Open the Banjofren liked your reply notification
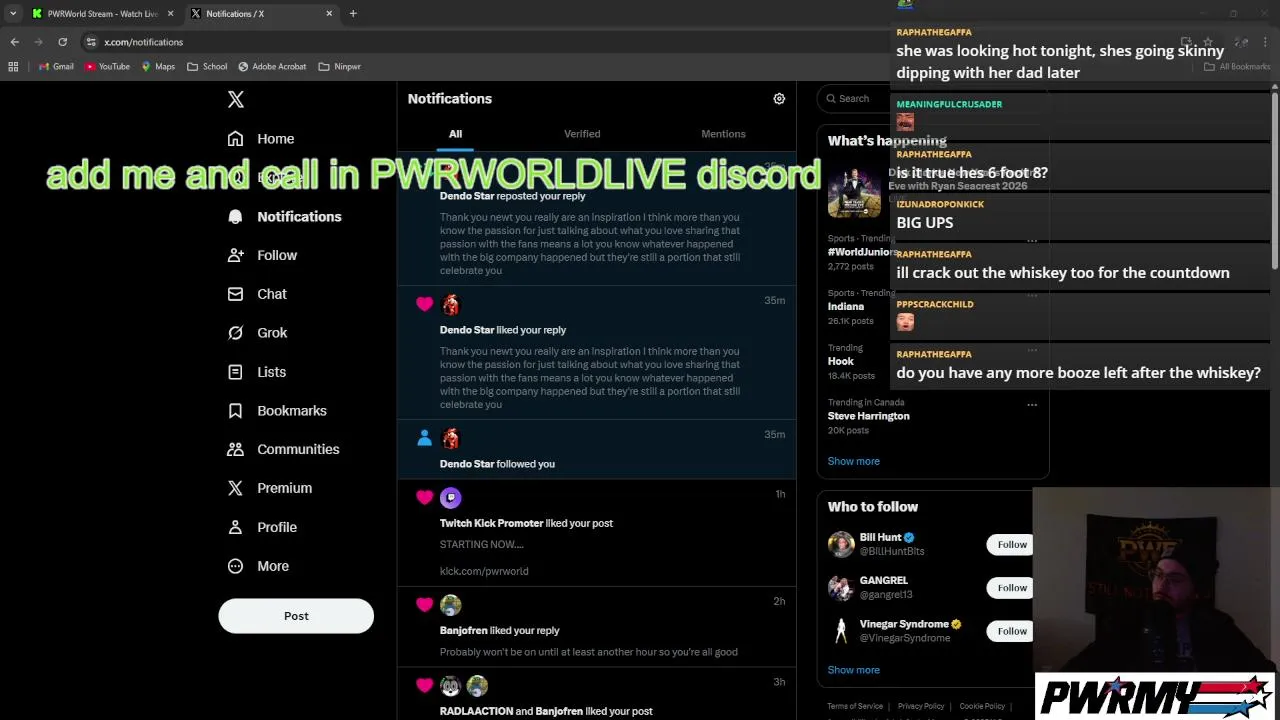Viewport: 1280px width, 720px height. tap(597, 626)
